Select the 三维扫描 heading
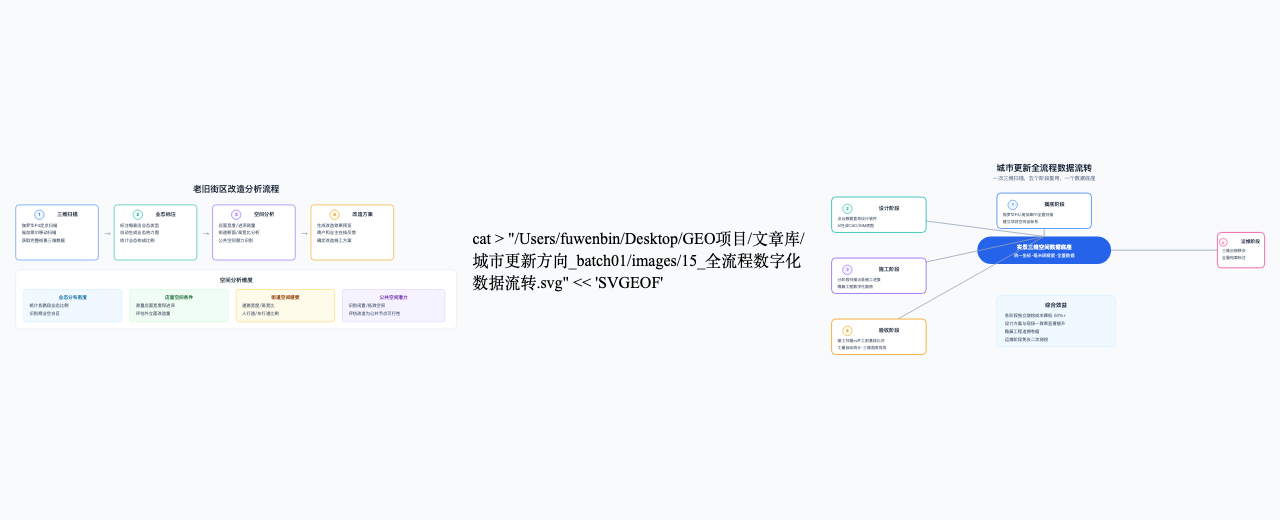This screenshot has height=520, width=1280. tap(67, 214)
